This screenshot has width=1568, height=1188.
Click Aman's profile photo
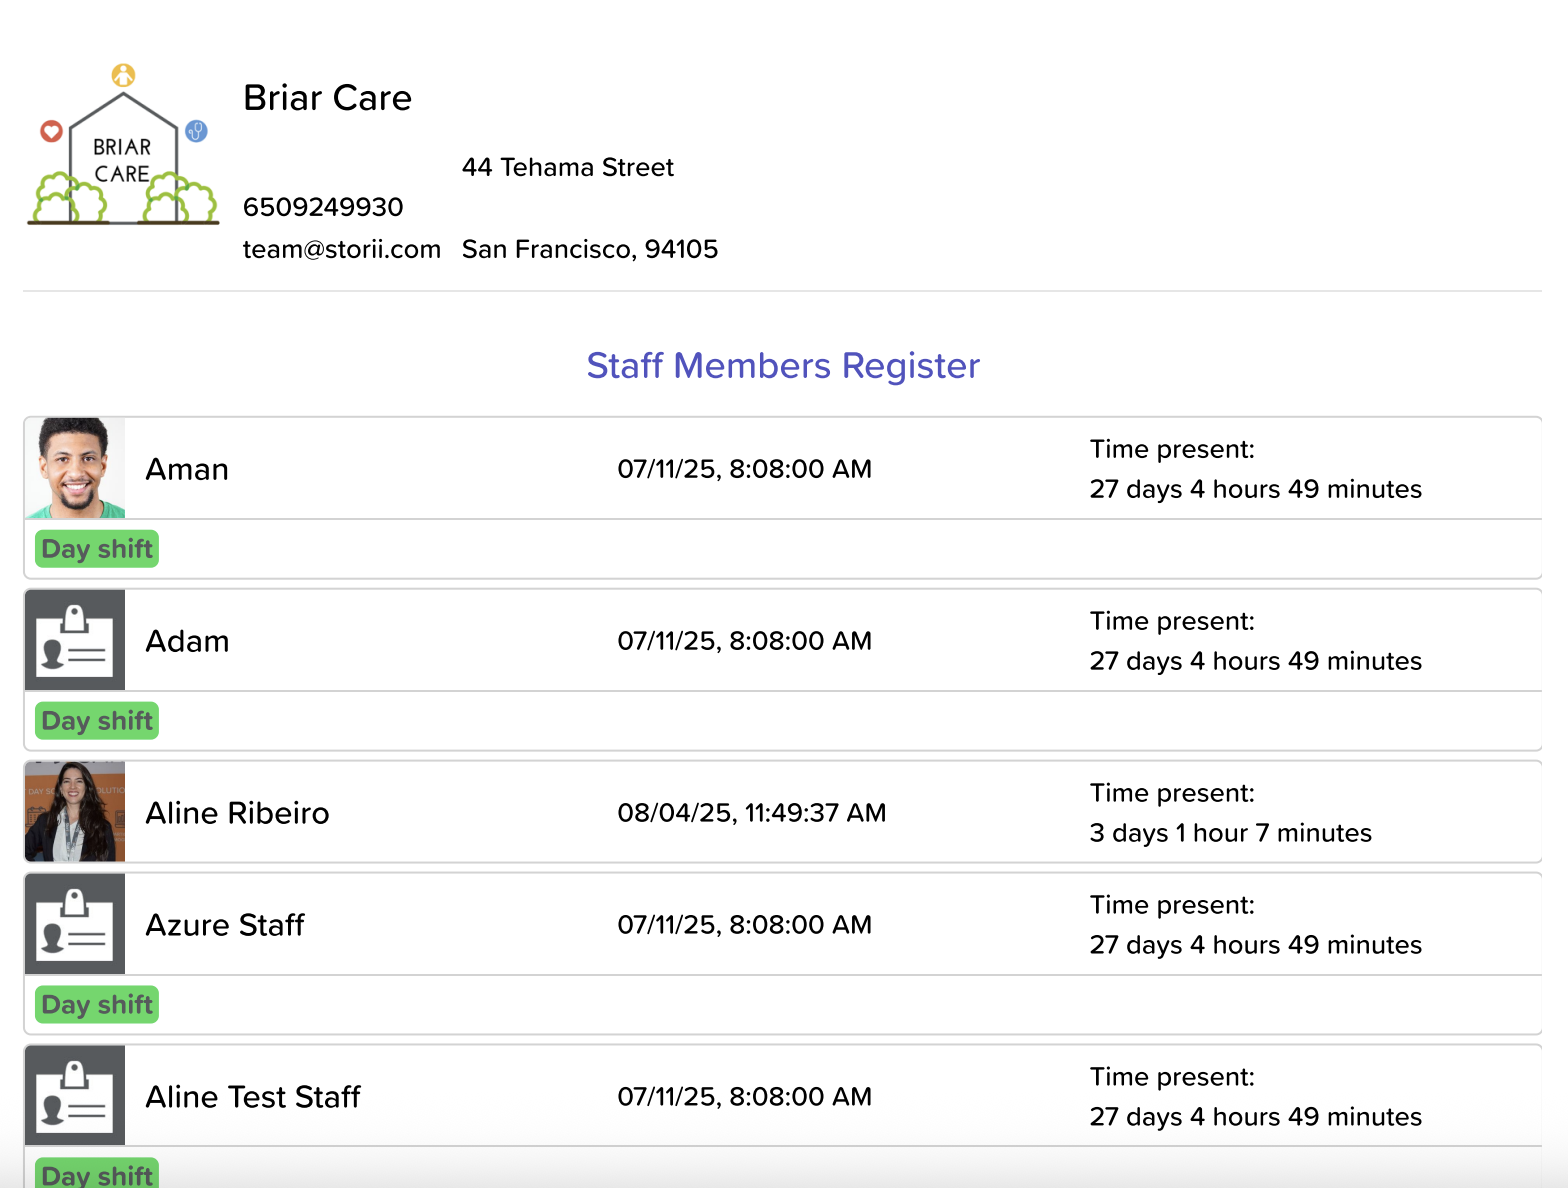click(75, 468)
